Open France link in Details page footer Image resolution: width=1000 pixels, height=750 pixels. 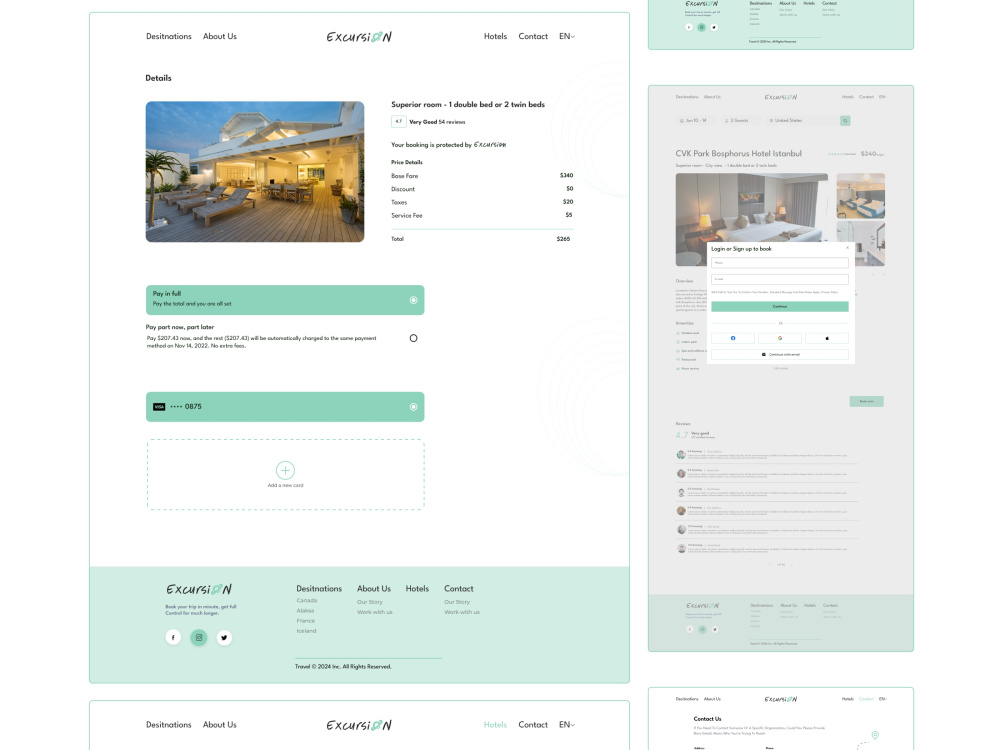[x=305, y=621]
